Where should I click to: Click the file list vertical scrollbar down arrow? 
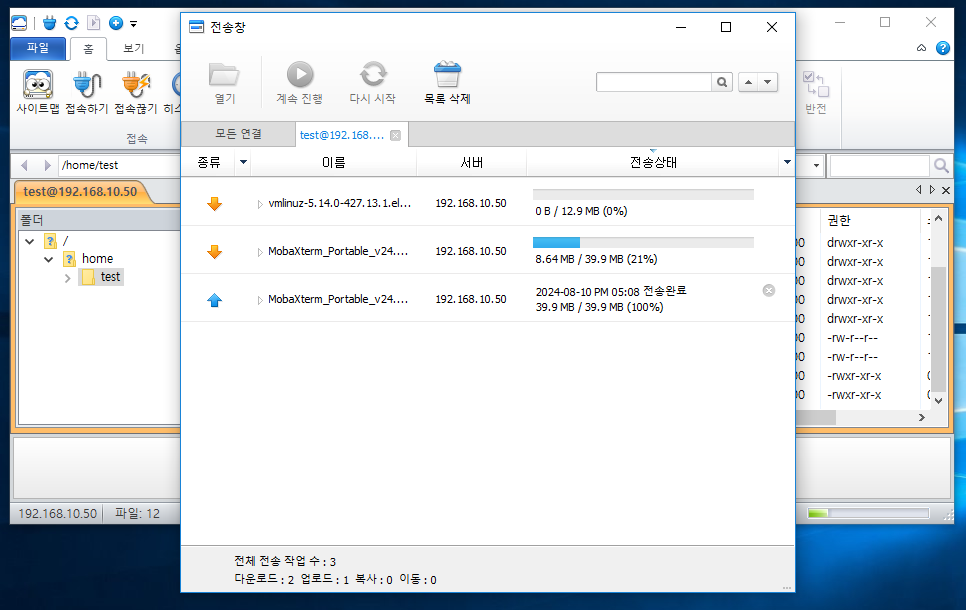pyautogui.click(x=938, y=401)
